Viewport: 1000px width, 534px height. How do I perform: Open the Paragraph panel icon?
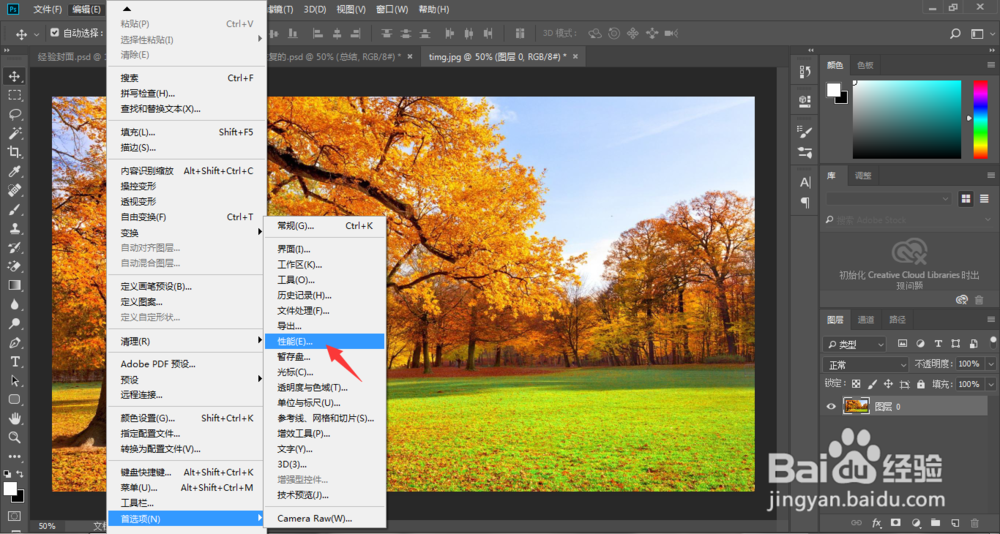[805, 202]
